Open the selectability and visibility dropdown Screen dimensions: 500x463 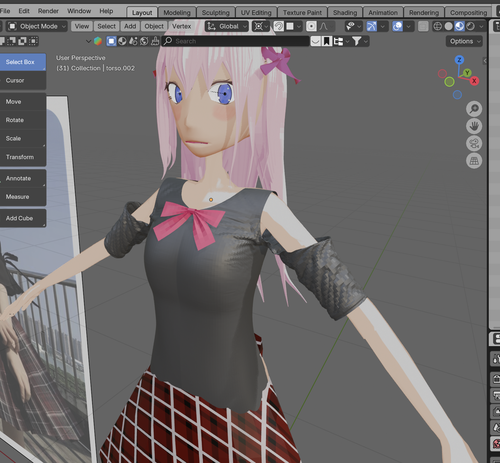point(353,26)
